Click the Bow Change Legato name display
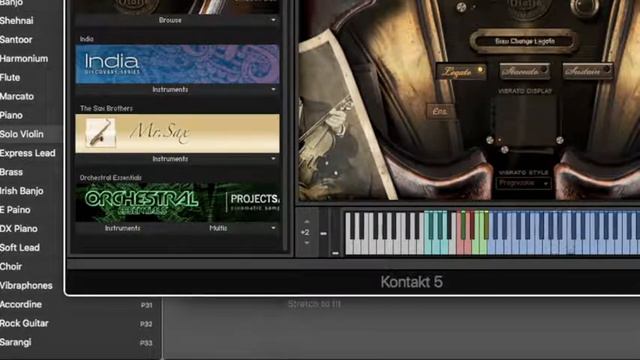This screenshot has height=360, width=640. [524, 41]
